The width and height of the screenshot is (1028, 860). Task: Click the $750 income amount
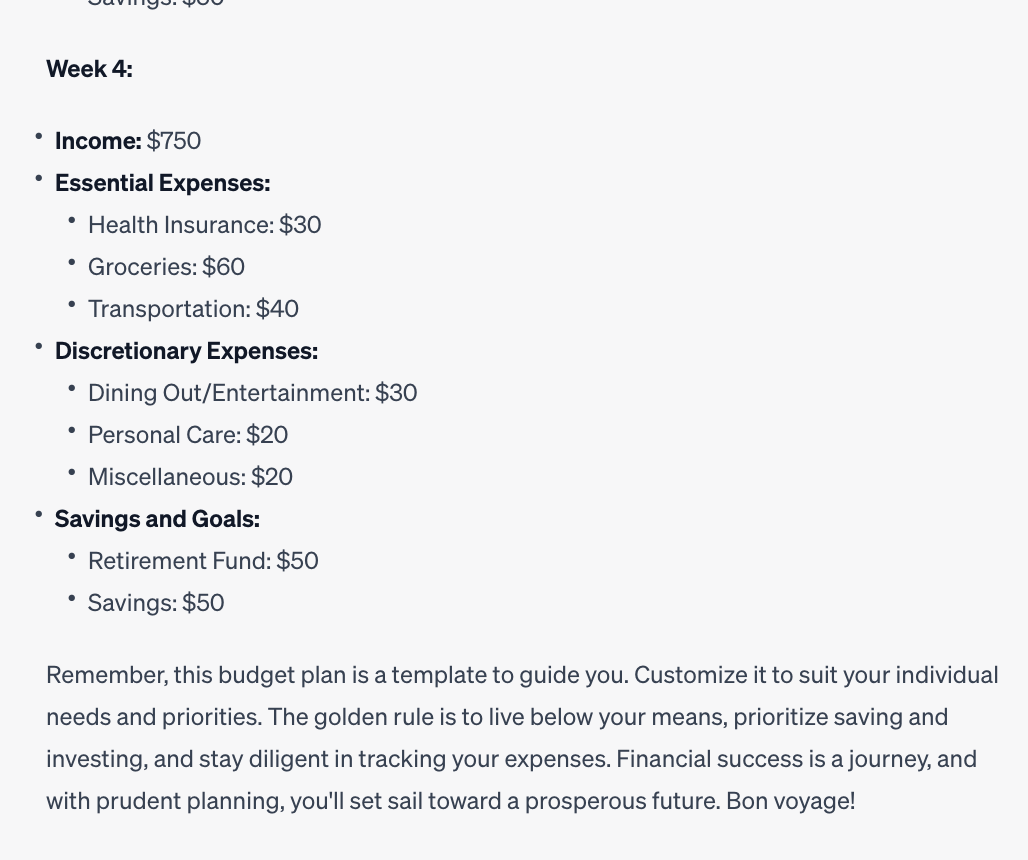pos(174,141)
